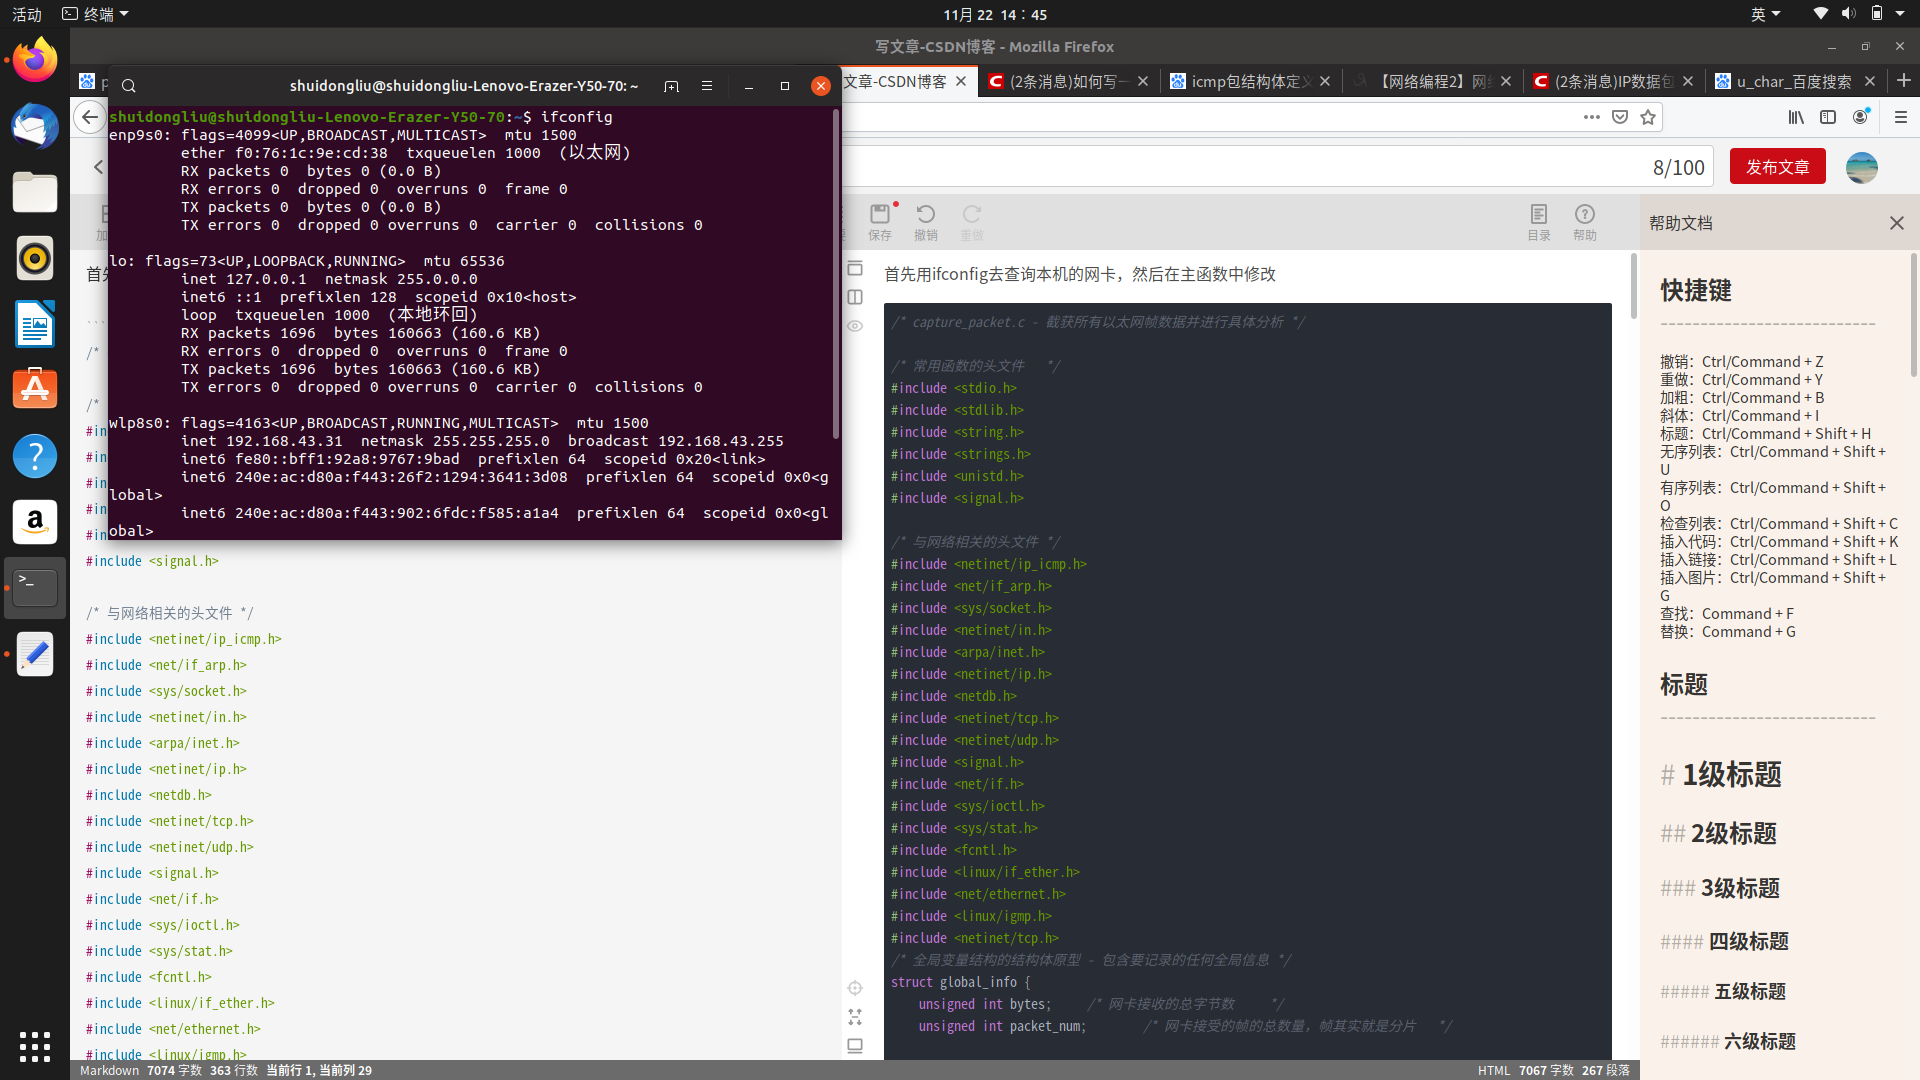The height and width of the screenshot is (1080, 1920).
Task: Open the system status menu arrow
Action: (x=1900, y=14)
